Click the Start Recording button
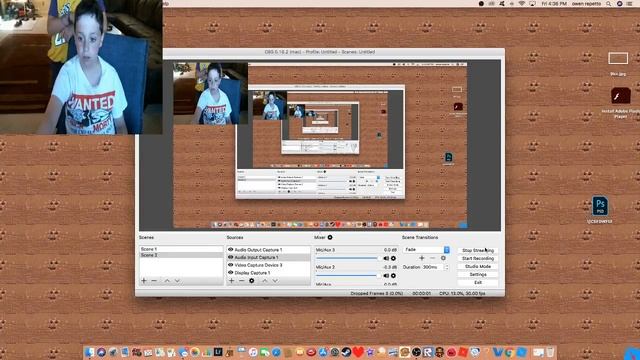The image size is (640, 360). [x=478, y=258]
